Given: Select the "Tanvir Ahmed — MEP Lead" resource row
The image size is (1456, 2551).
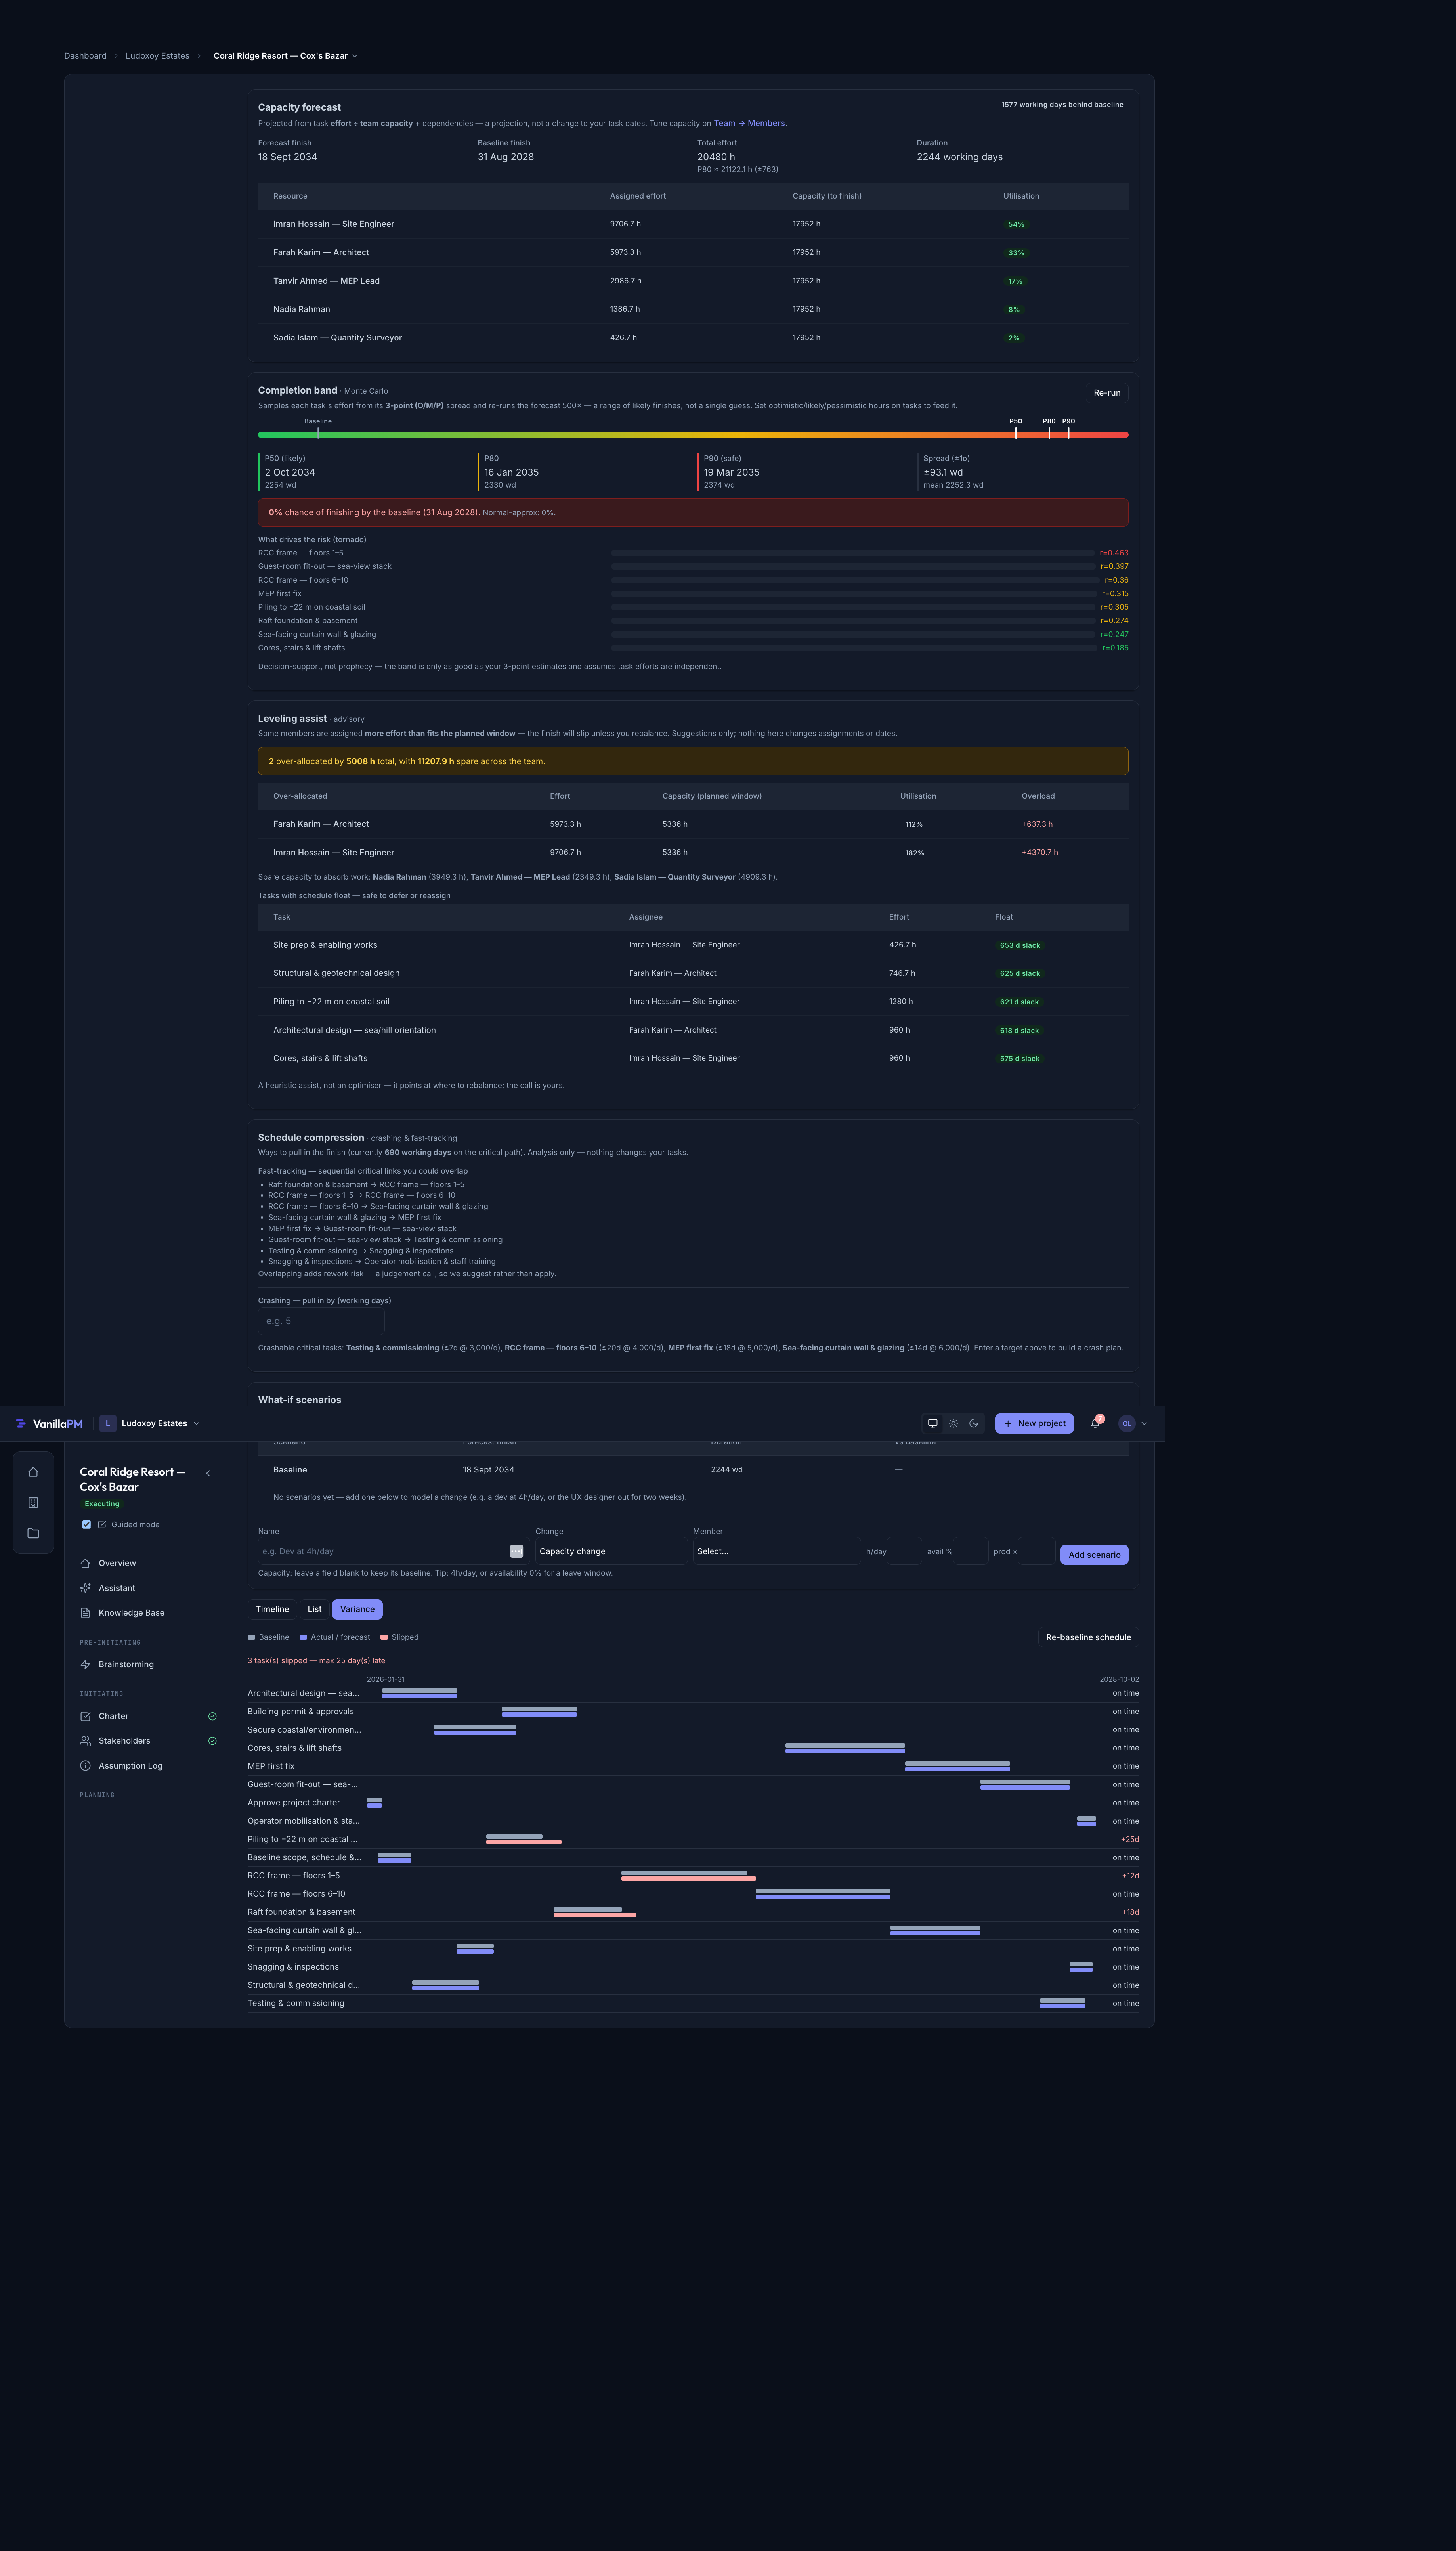Looking at the screenshot, I should point(693,281).
